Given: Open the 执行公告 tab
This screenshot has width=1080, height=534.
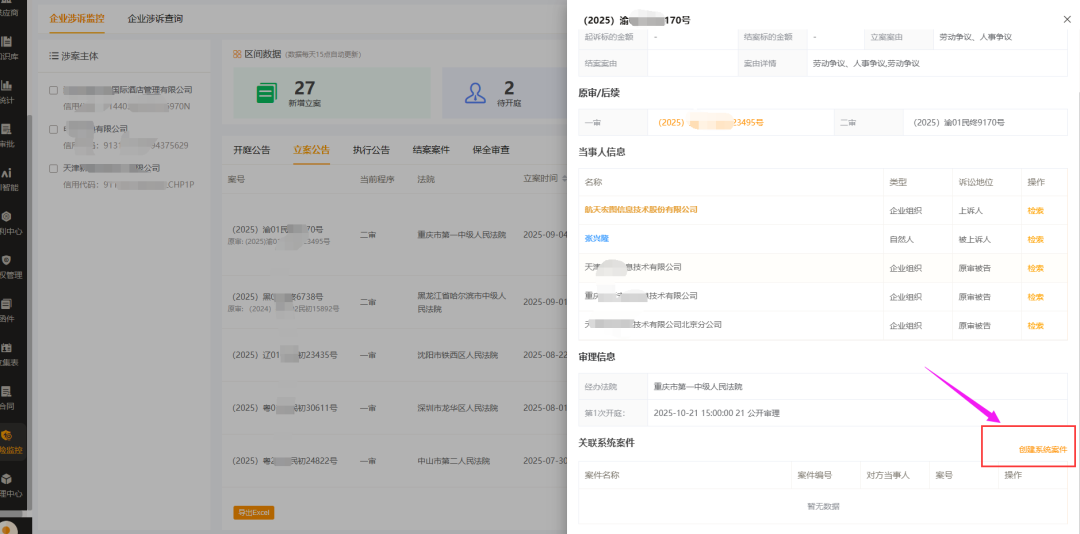Looking at the screenshot, I should pos(371,150).
